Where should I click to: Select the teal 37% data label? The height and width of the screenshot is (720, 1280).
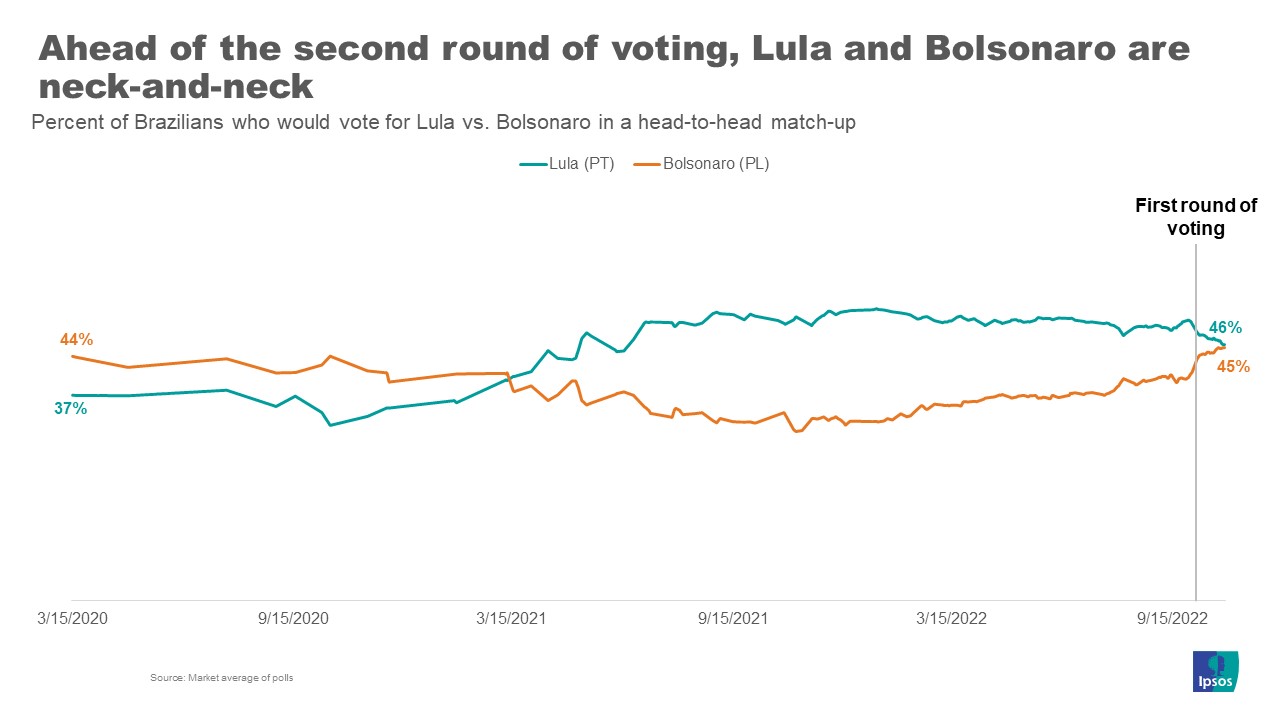pos(71,408)
